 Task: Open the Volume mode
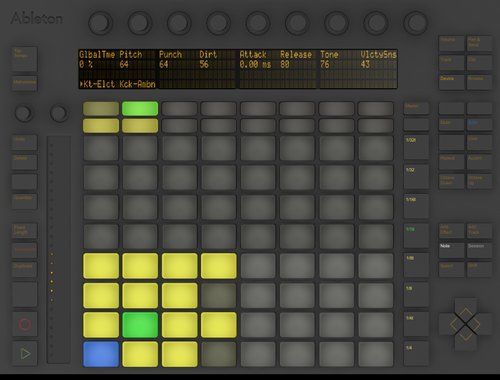[451, 43]
